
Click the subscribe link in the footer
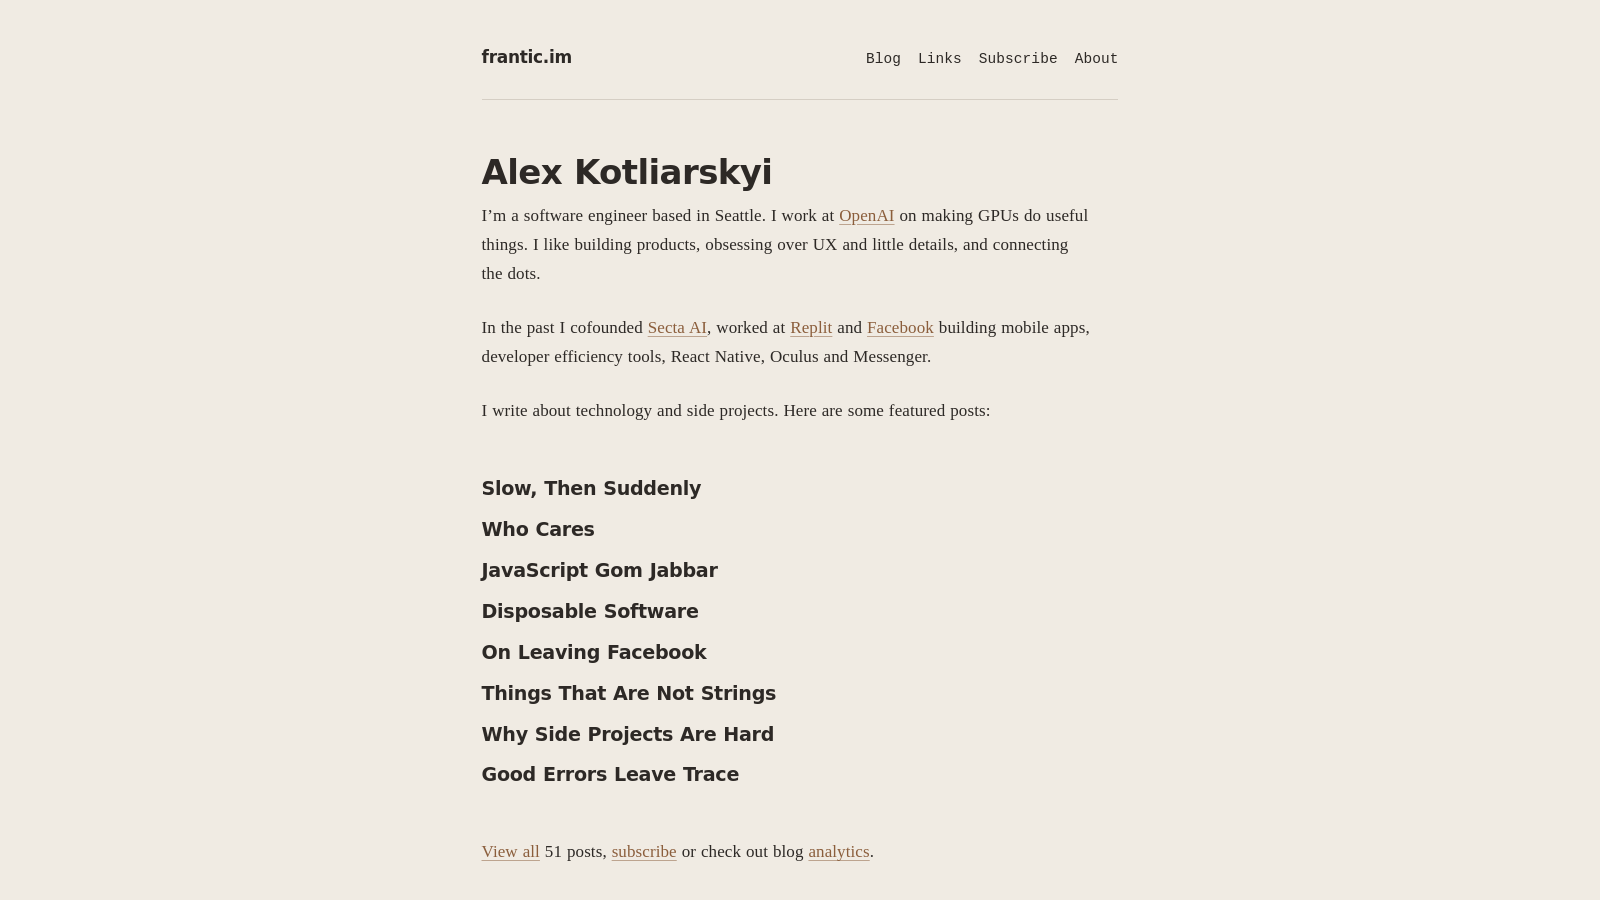click(x=643, y=851)
